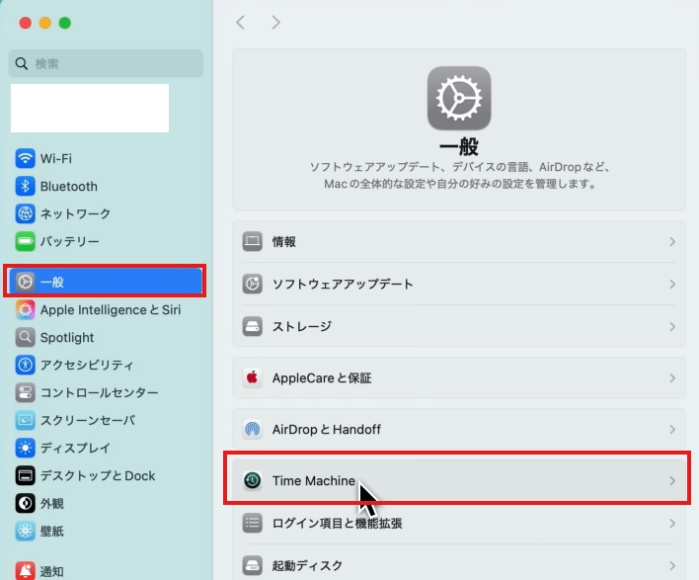This screenshot has width=699, height=580.
Task: Click the Wi-Fi icon in sidebar
Action: tap(25, 158)
